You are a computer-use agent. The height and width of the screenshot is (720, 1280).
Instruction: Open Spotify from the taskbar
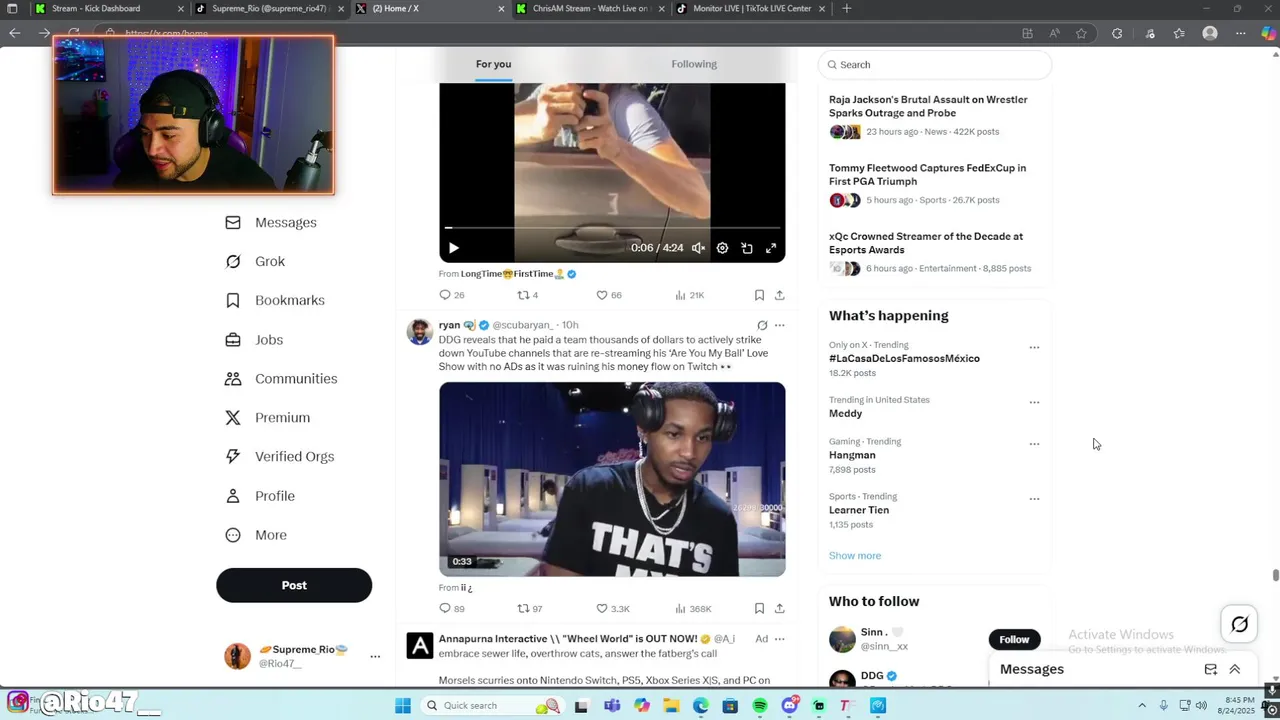(760, 706)
